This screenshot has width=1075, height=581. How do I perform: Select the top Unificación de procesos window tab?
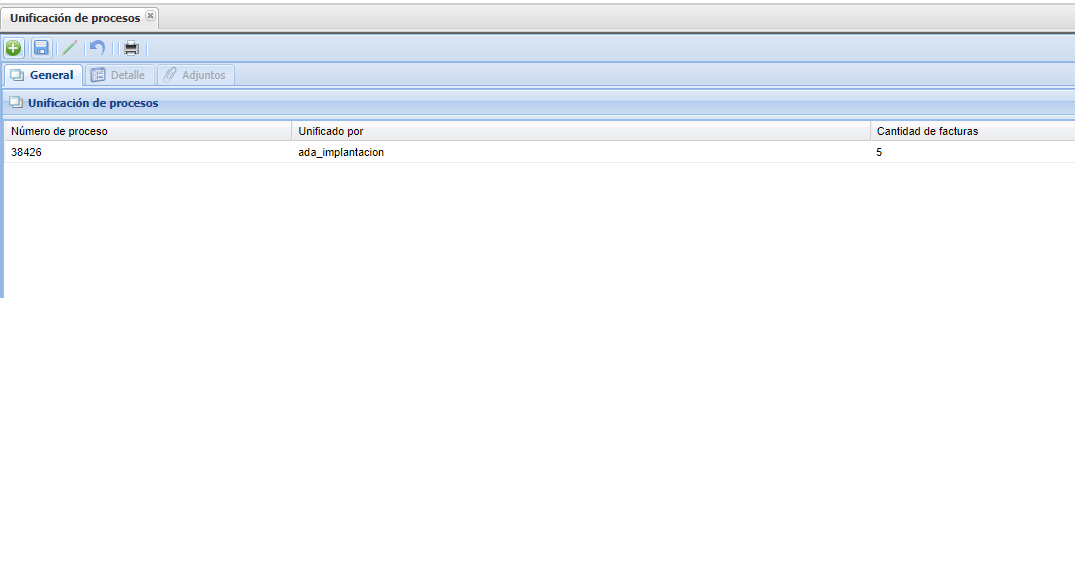pyautogui.click(x=74, y=18)
